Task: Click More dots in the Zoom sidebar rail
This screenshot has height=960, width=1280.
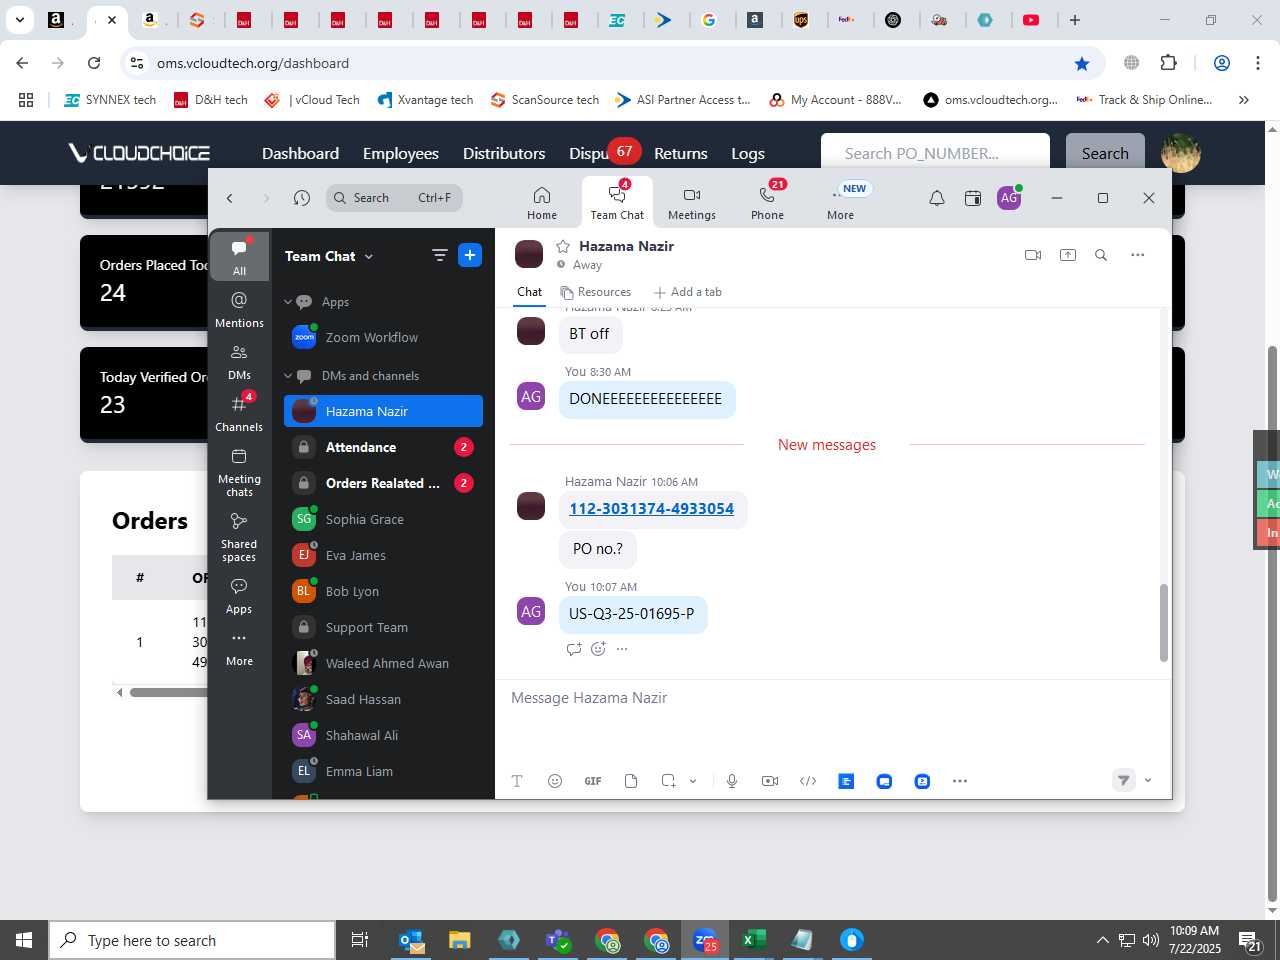Action: (x=239, y=647)
